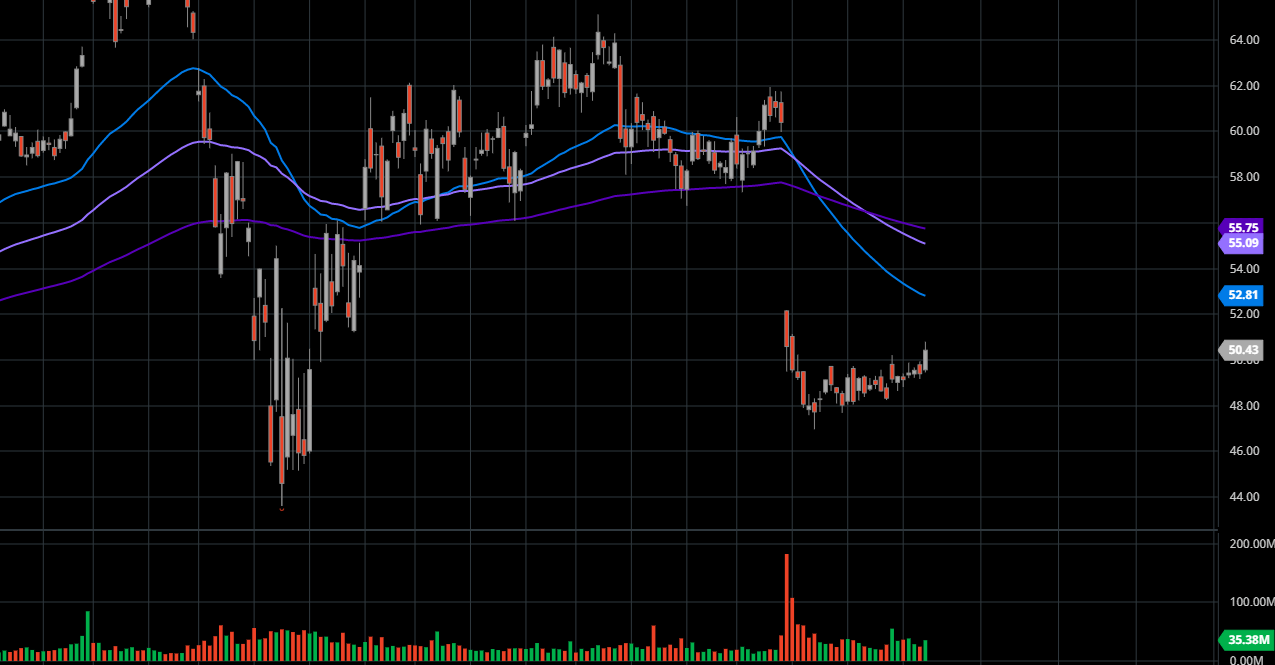Click the 52.00 price axis label
This screenshot has width=1275, height=665.
point(1243,314)
